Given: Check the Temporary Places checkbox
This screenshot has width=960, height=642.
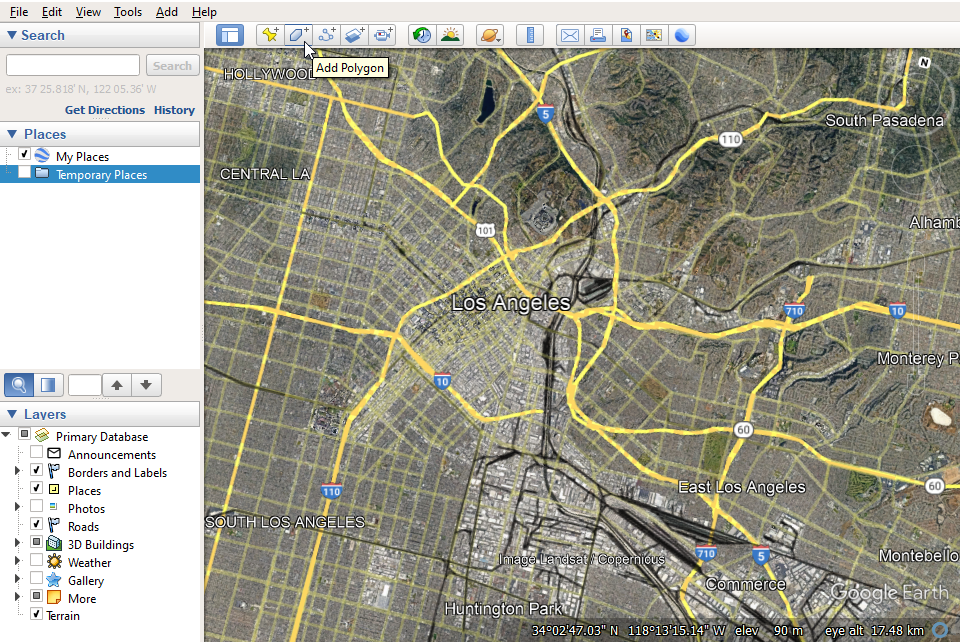Looking at the screenshot, I should (24, 173).
